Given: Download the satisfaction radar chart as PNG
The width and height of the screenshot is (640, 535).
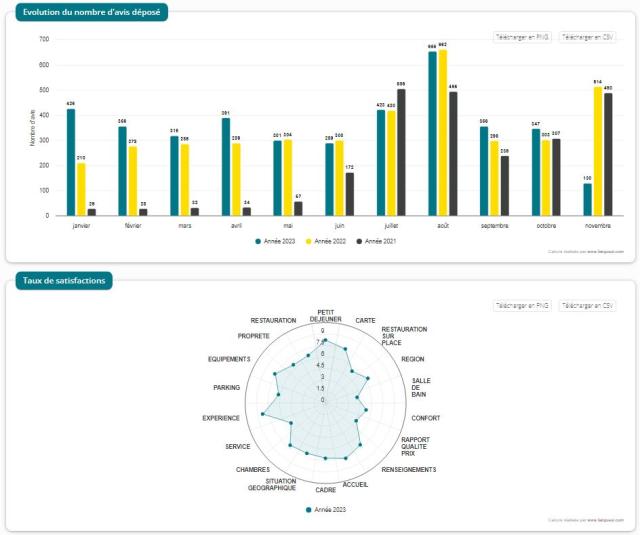Looking at the screenshot, I should (522, 305).
